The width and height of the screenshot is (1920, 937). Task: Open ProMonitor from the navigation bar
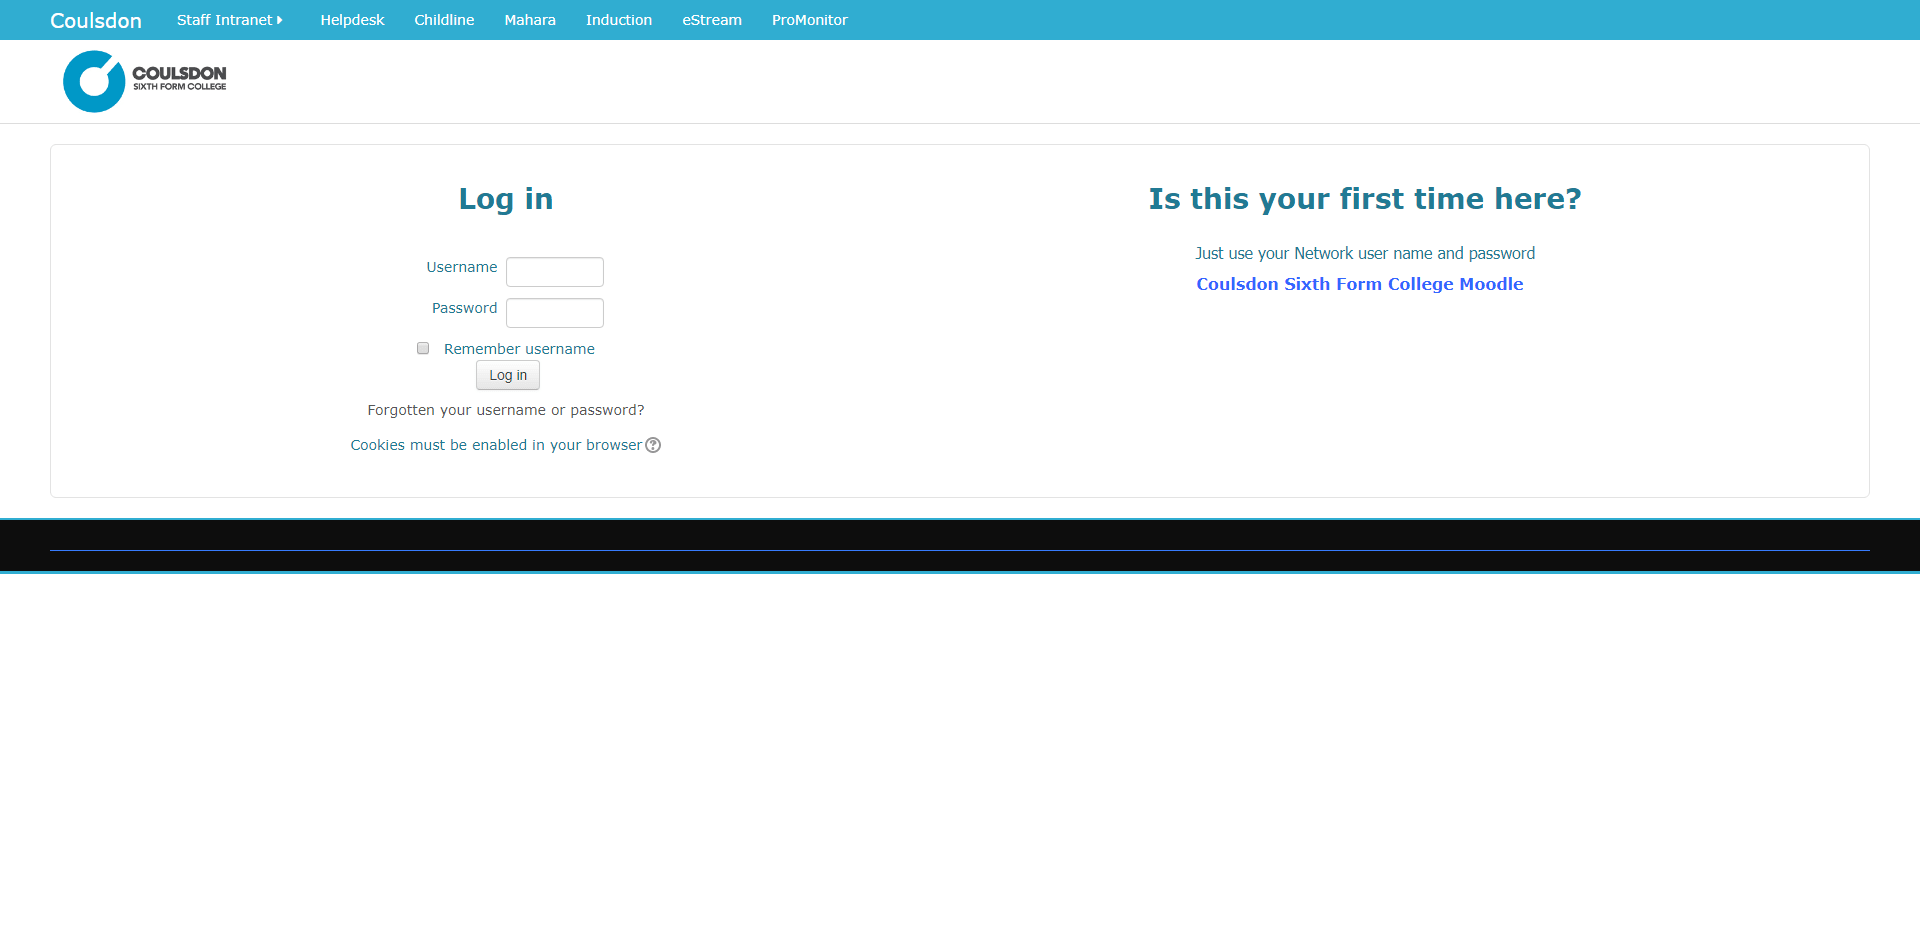click(x=810, y=20)
